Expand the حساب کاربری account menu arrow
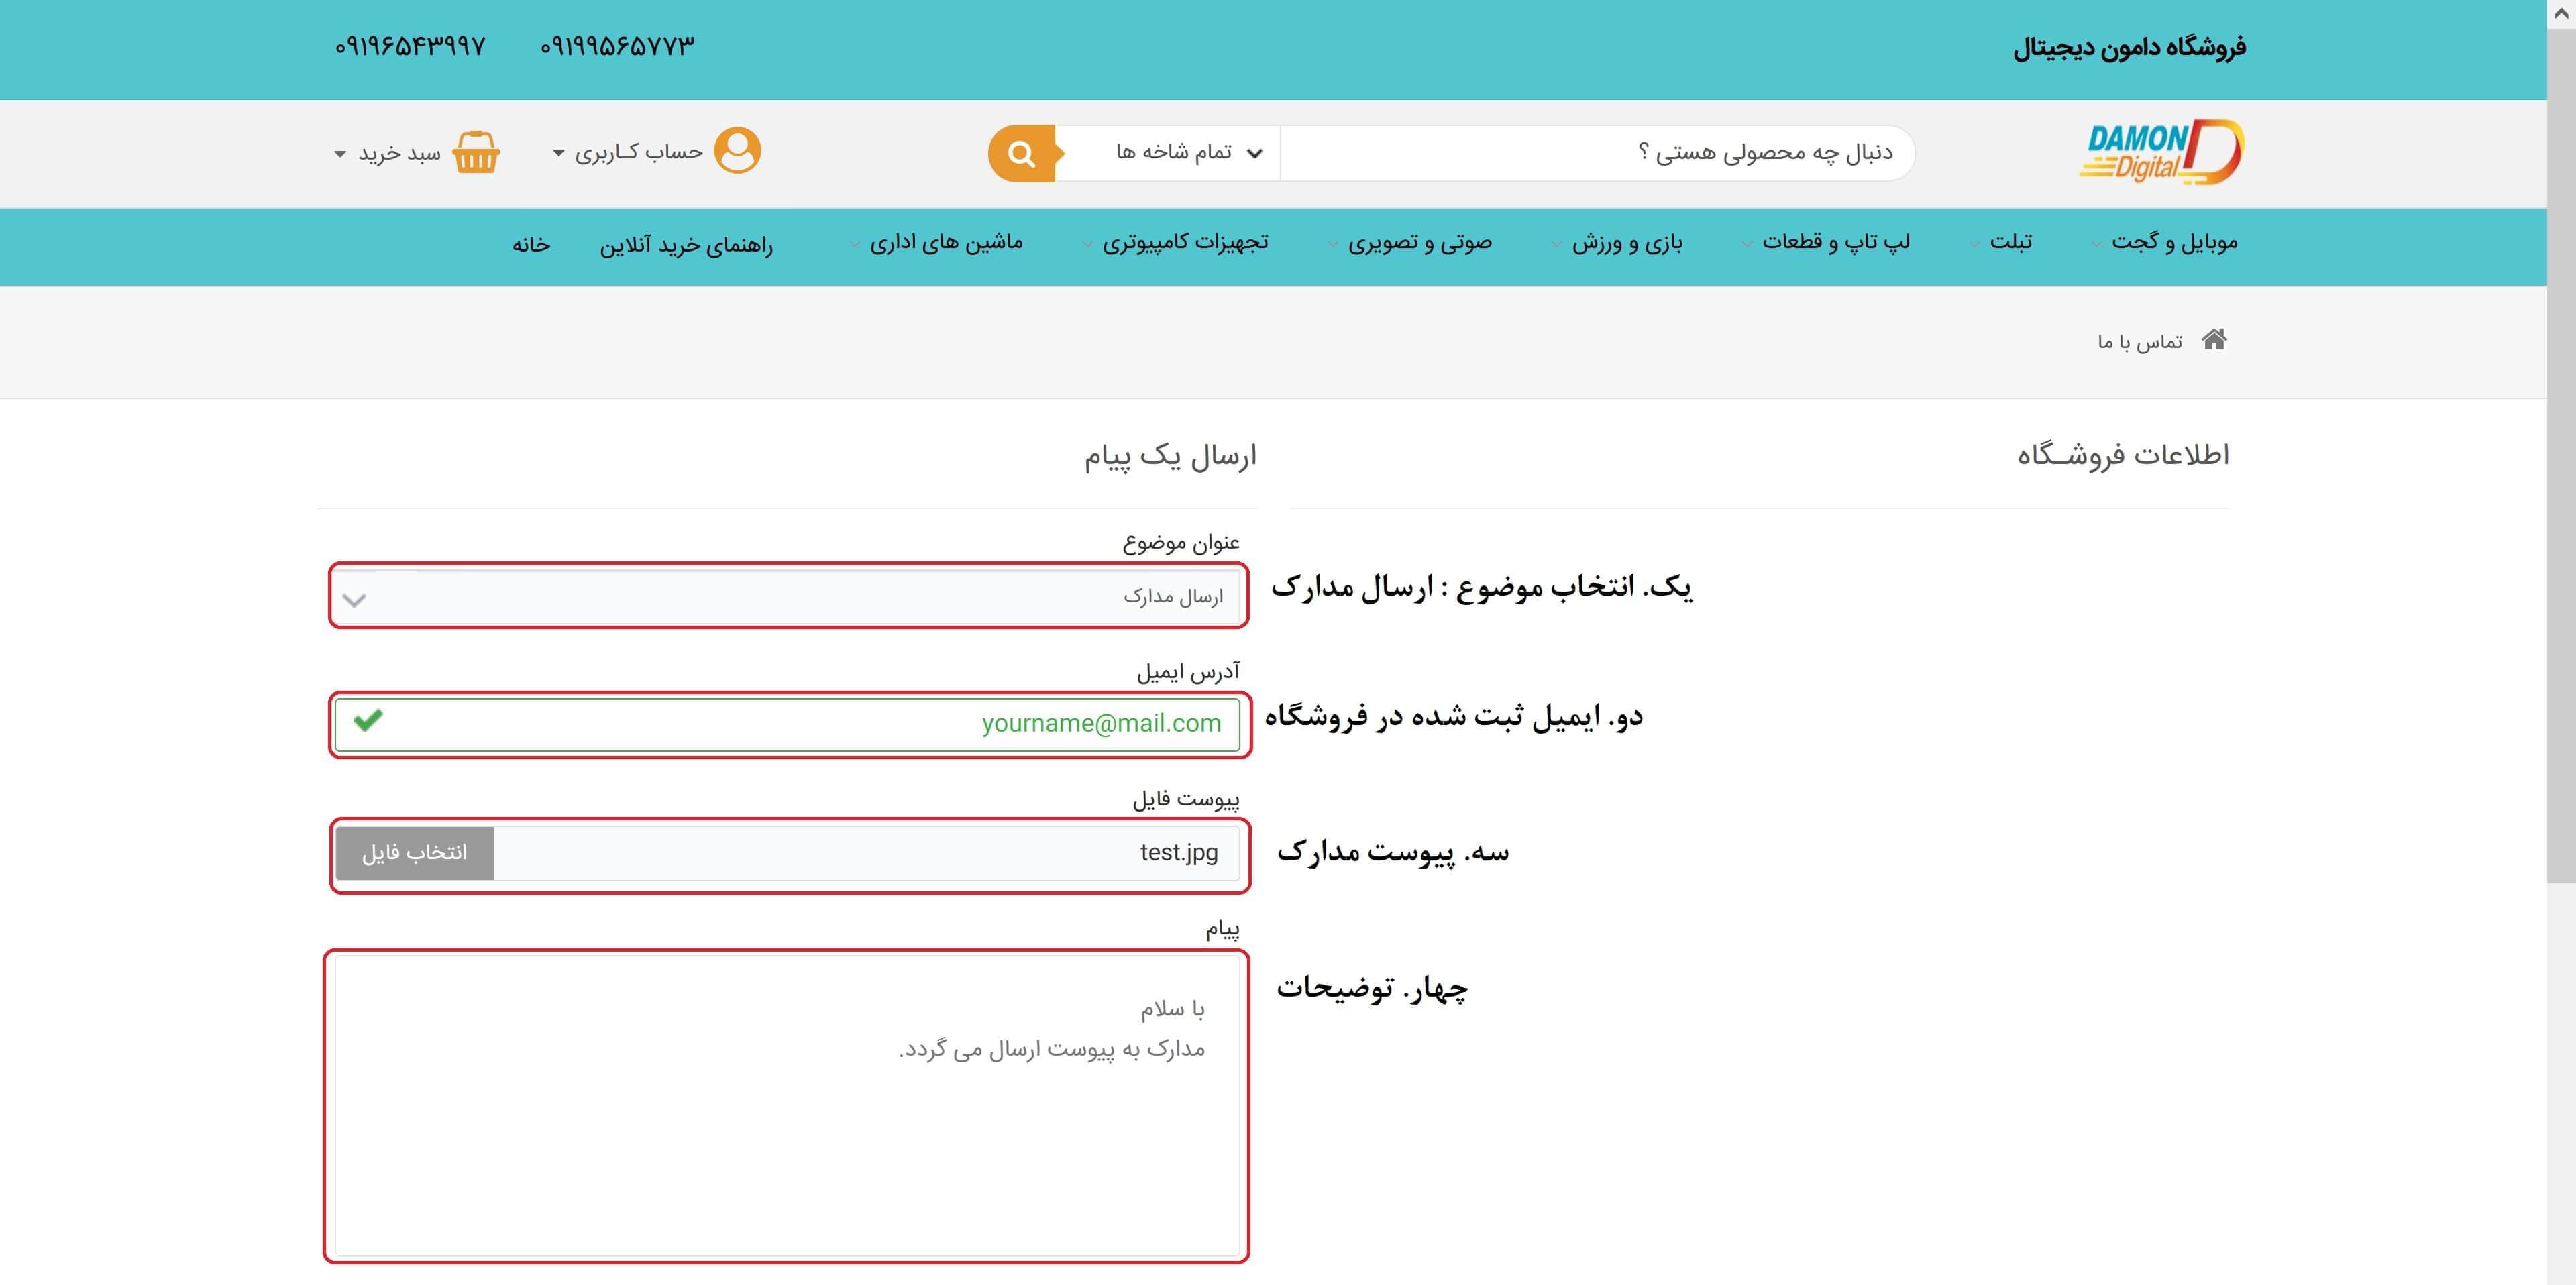The height and width of the screenshot is (1285, 2576). [x=559, y=153]
